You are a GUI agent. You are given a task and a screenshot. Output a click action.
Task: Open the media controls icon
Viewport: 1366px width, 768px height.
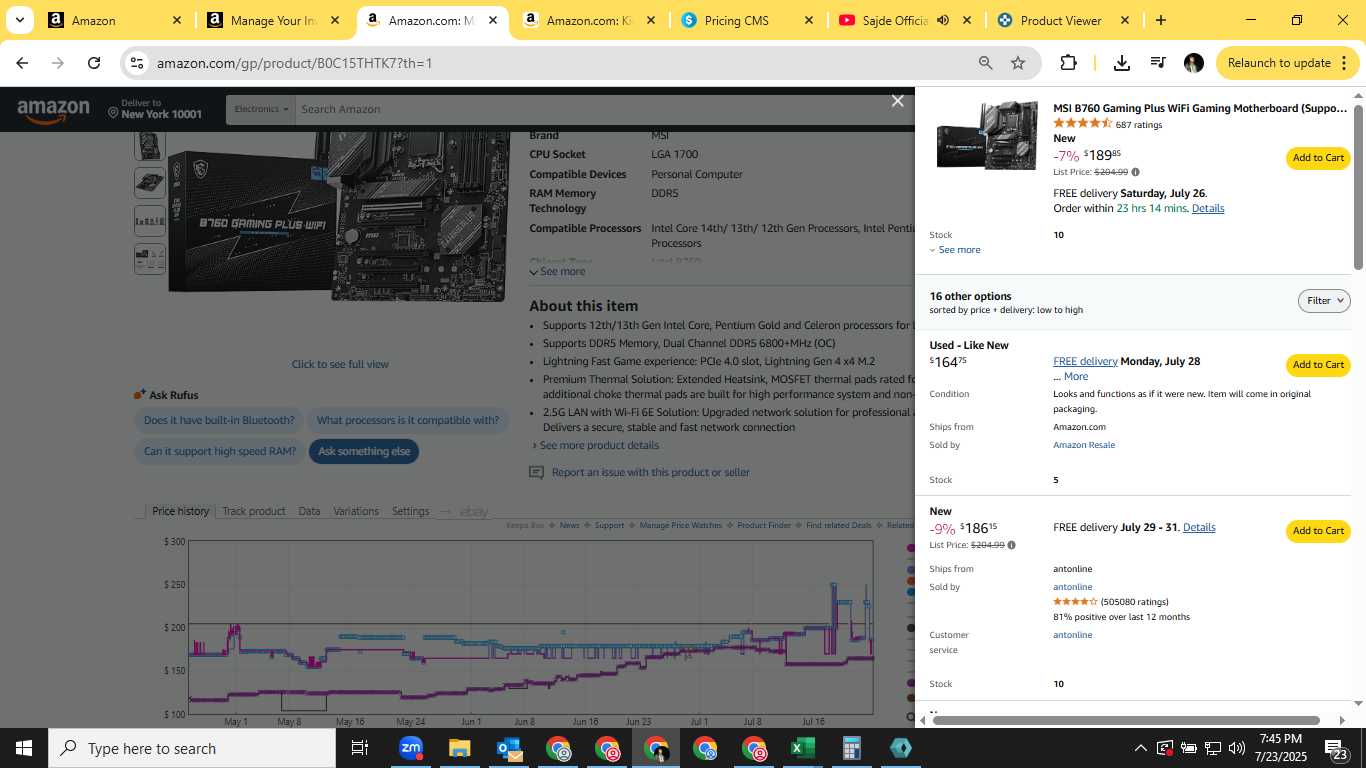1158,63
